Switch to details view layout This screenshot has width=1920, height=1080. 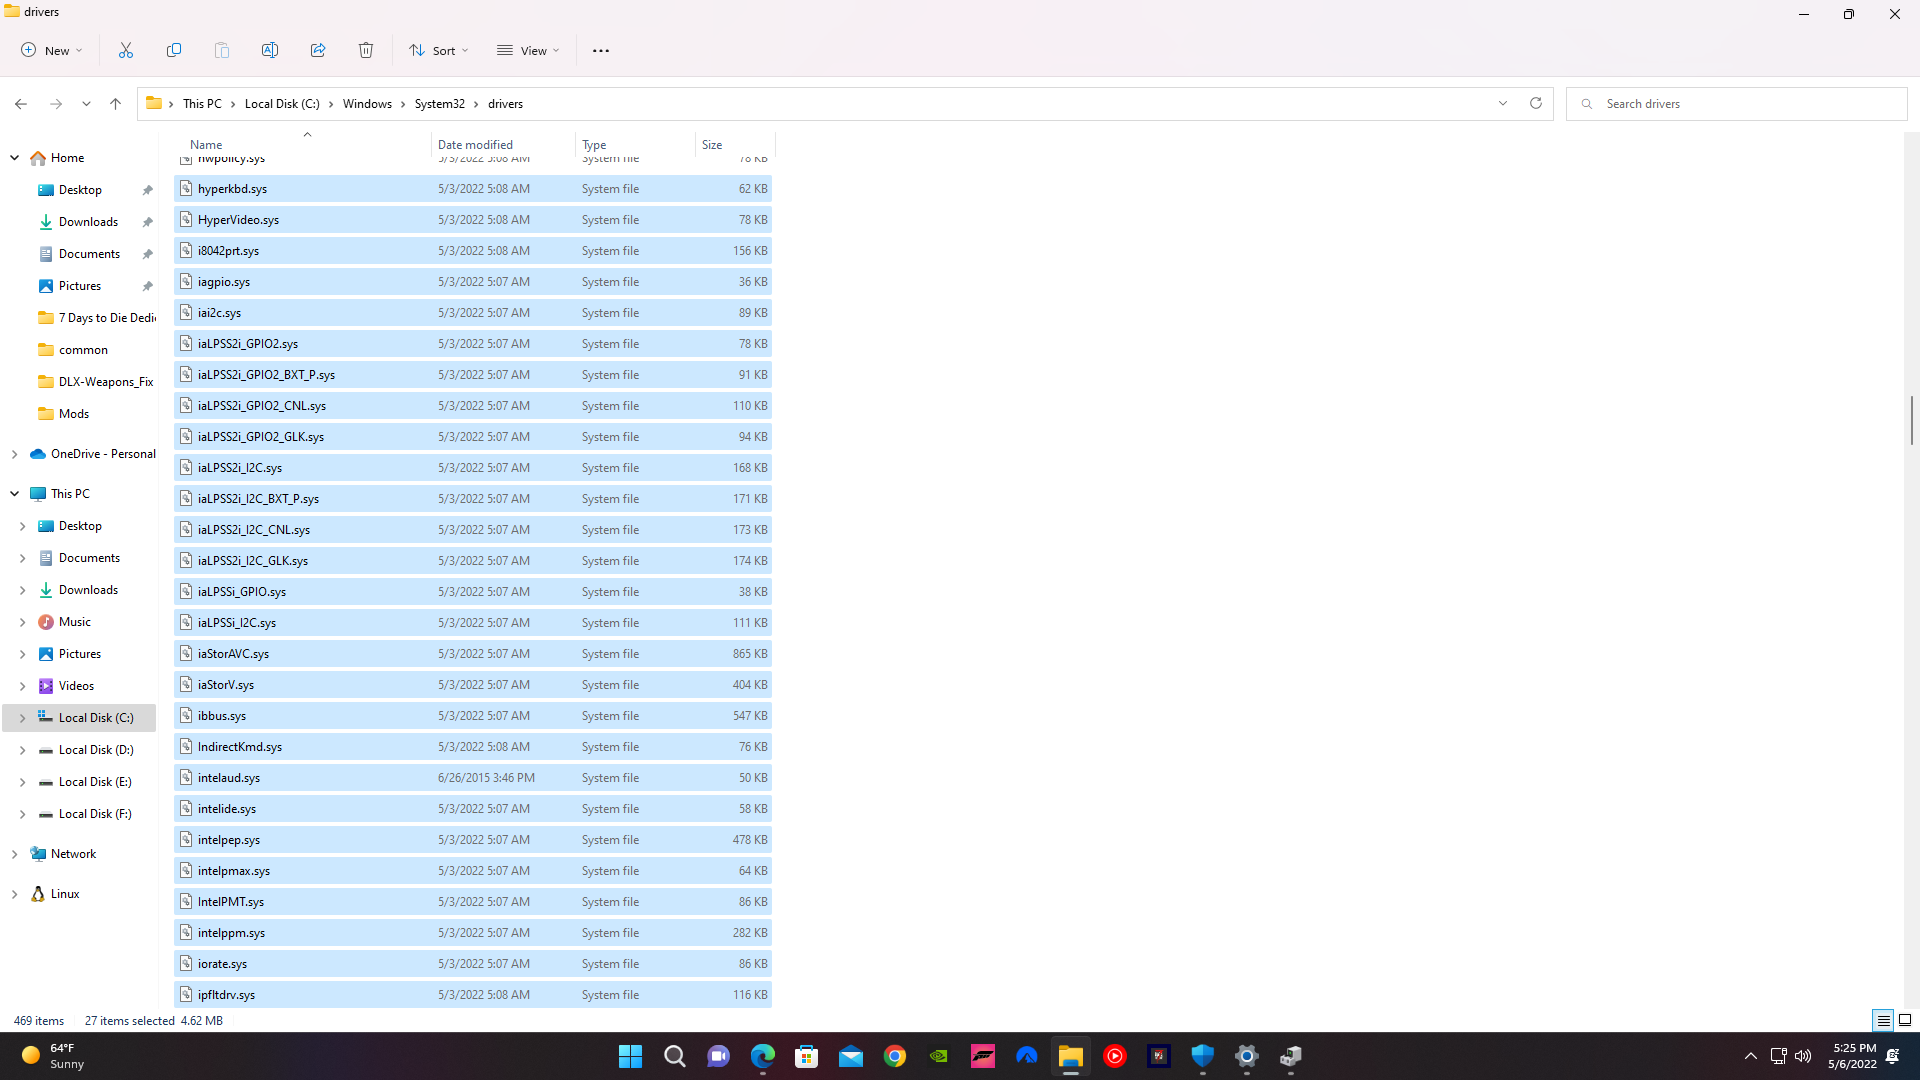click(1884, 1020)
